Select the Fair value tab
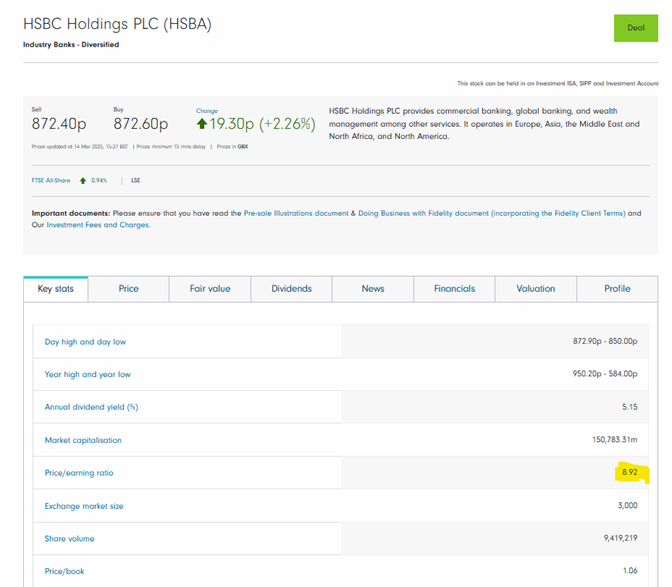Image resolution: width=672 pixels, height=587 pixels. [210, 289]
